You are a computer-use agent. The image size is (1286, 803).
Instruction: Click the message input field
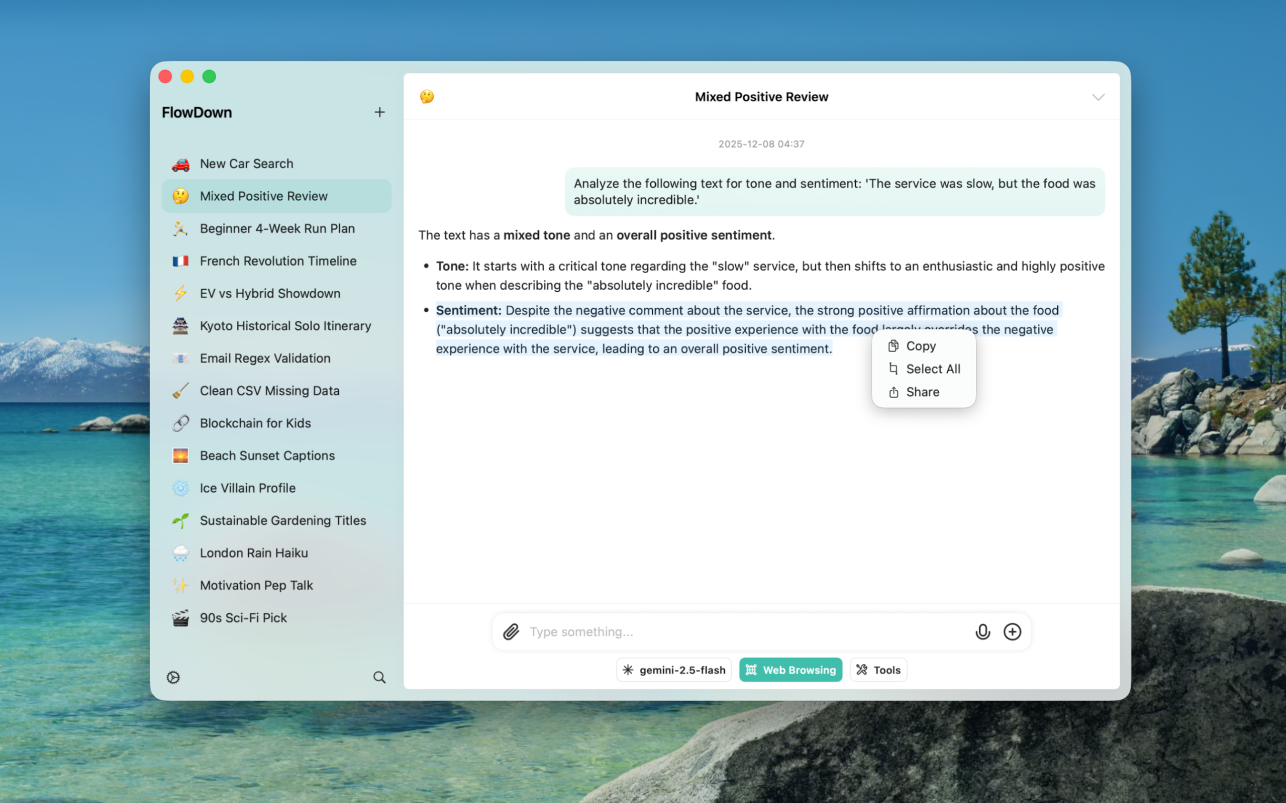click(x=700, y=631)
